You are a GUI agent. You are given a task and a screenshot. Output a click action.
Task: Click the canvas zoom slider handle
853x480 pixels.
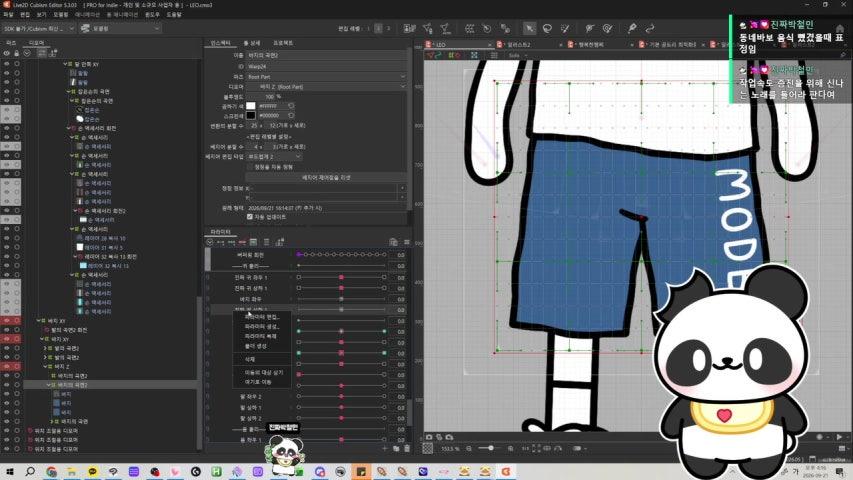[491, 448]
